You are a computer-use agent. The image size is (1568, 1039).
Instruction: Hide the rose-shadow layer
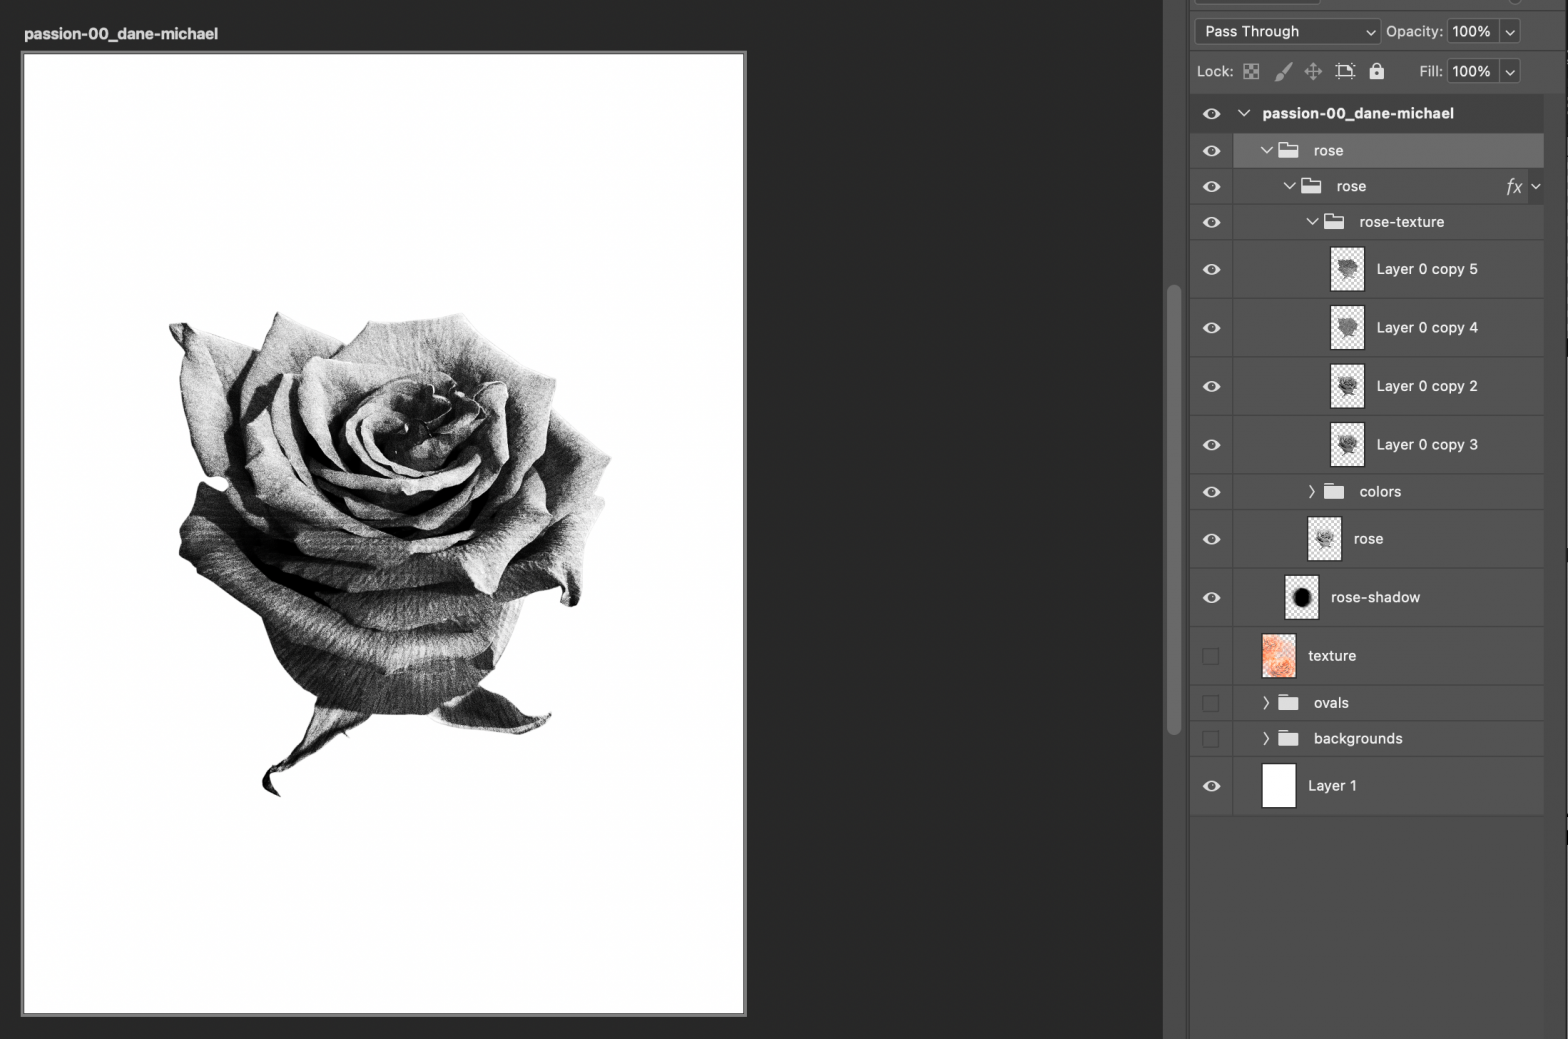click(x=1211, y=598)
